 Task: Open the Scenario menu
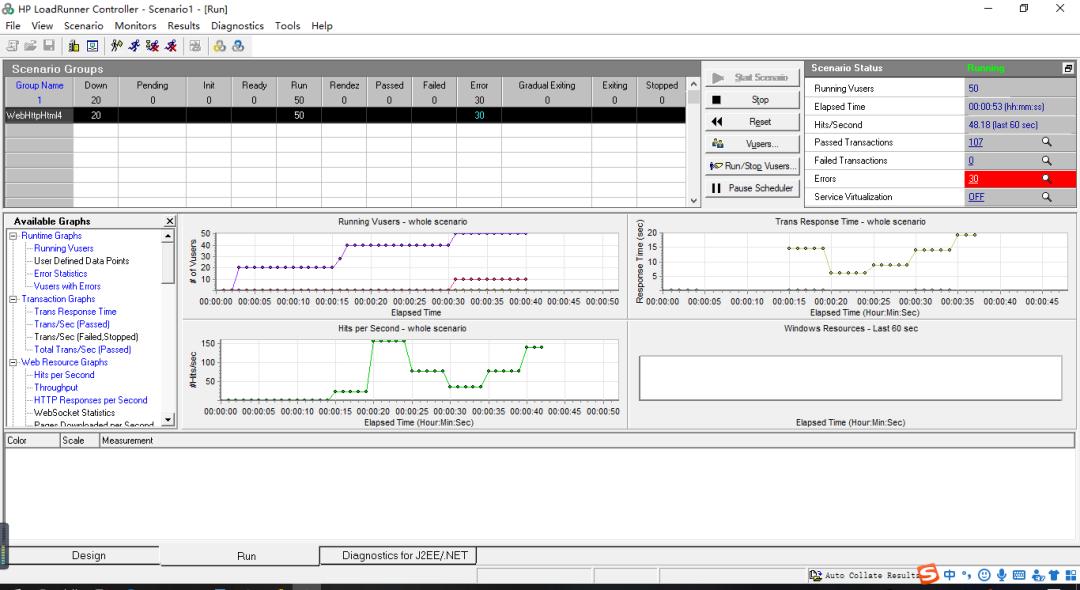pos(83,25)
